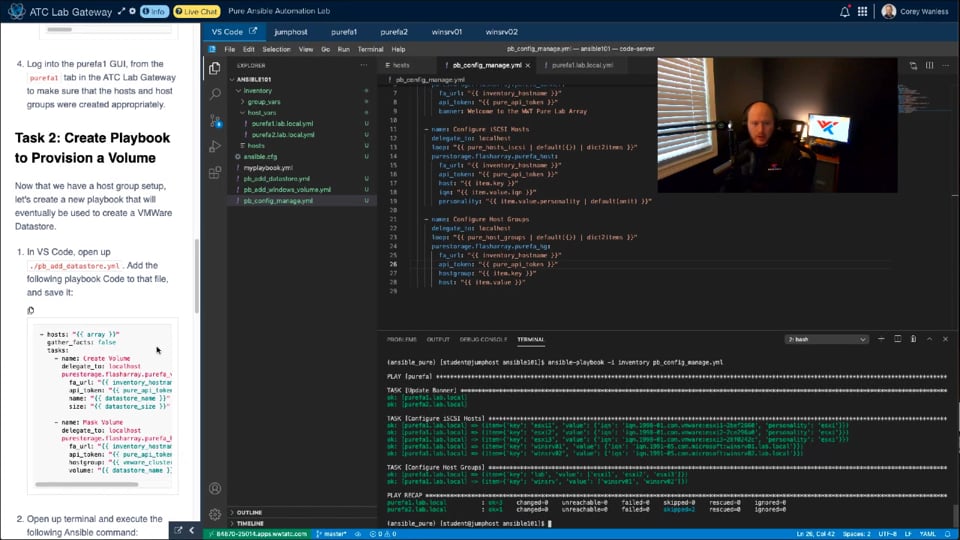Switch to the DEBUG CONSOLE panel tab
Screen dimensions: 960x540
483,339
